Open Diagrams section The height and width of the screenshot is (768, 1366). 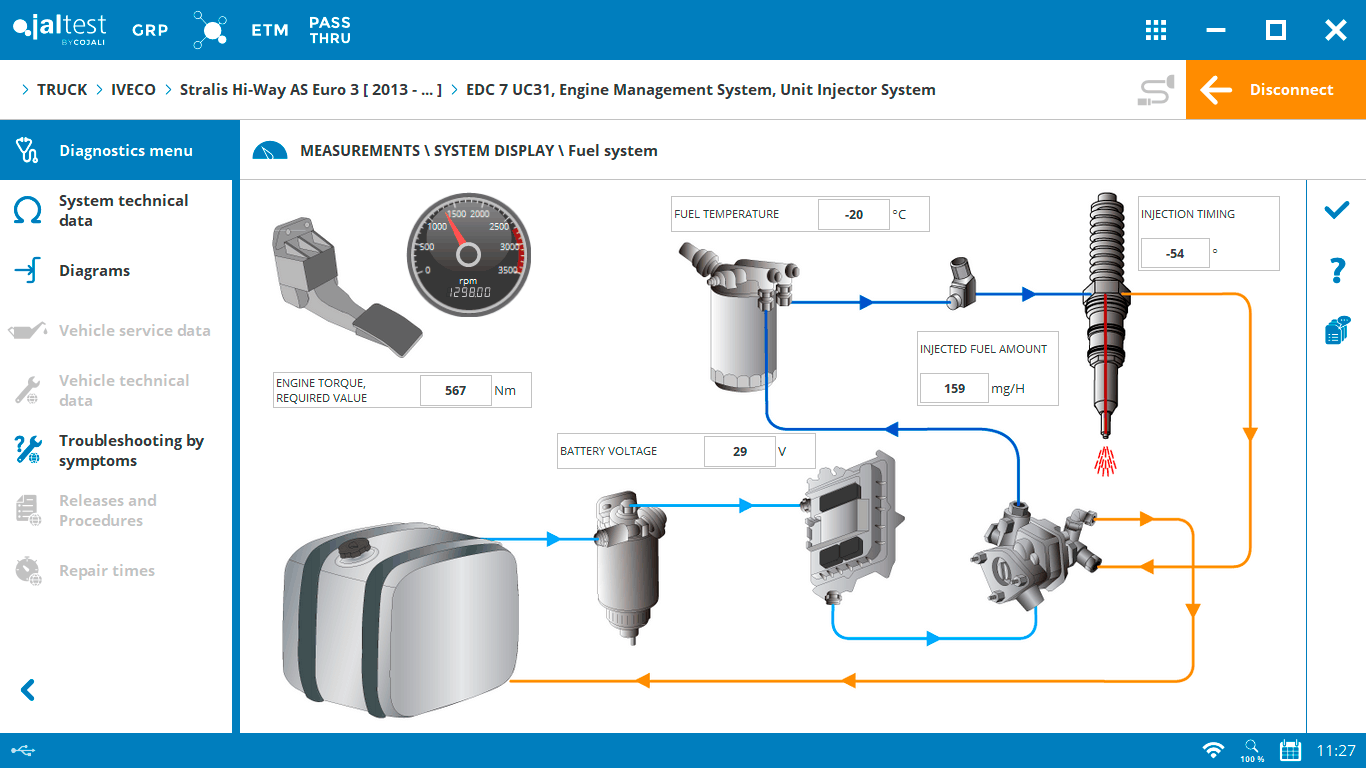pos(94,271)
